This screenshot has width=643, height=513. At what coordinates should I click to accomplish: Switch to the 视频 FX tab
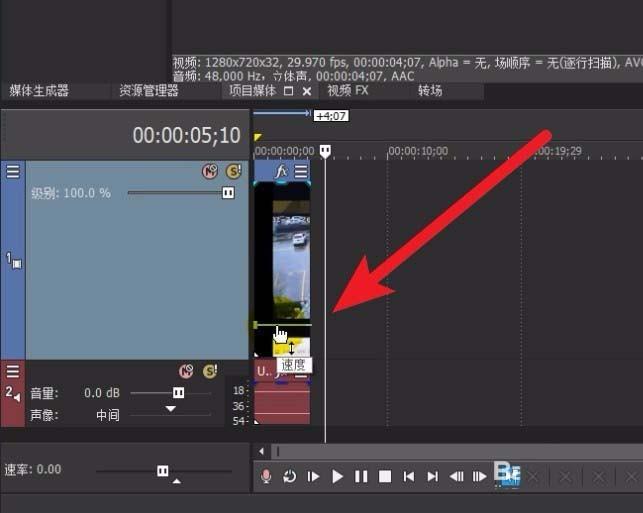click(348, 91)
